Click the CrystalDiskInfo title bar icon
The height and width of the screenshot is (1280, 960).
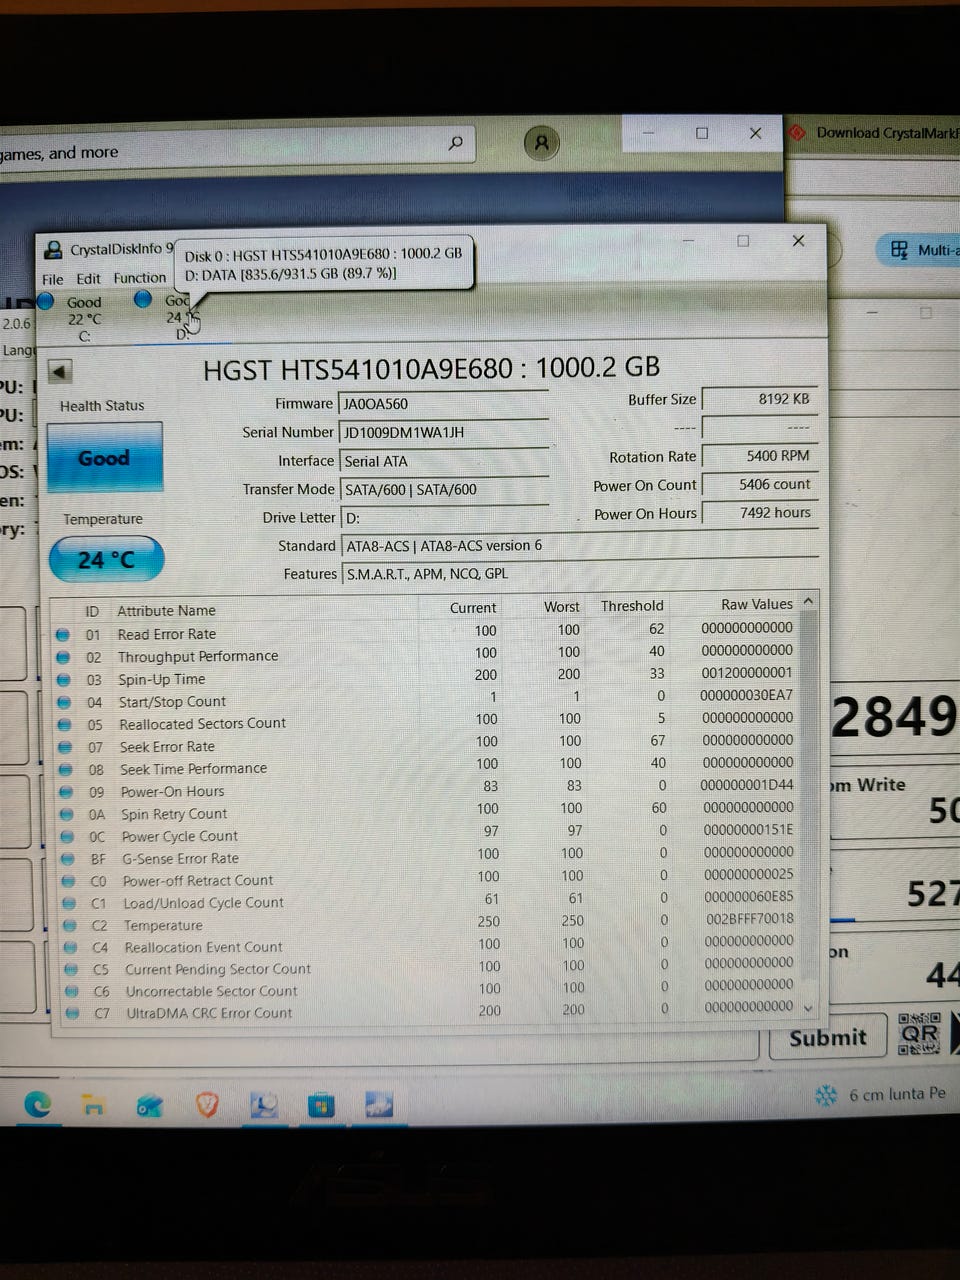click(x=53, y=249)
